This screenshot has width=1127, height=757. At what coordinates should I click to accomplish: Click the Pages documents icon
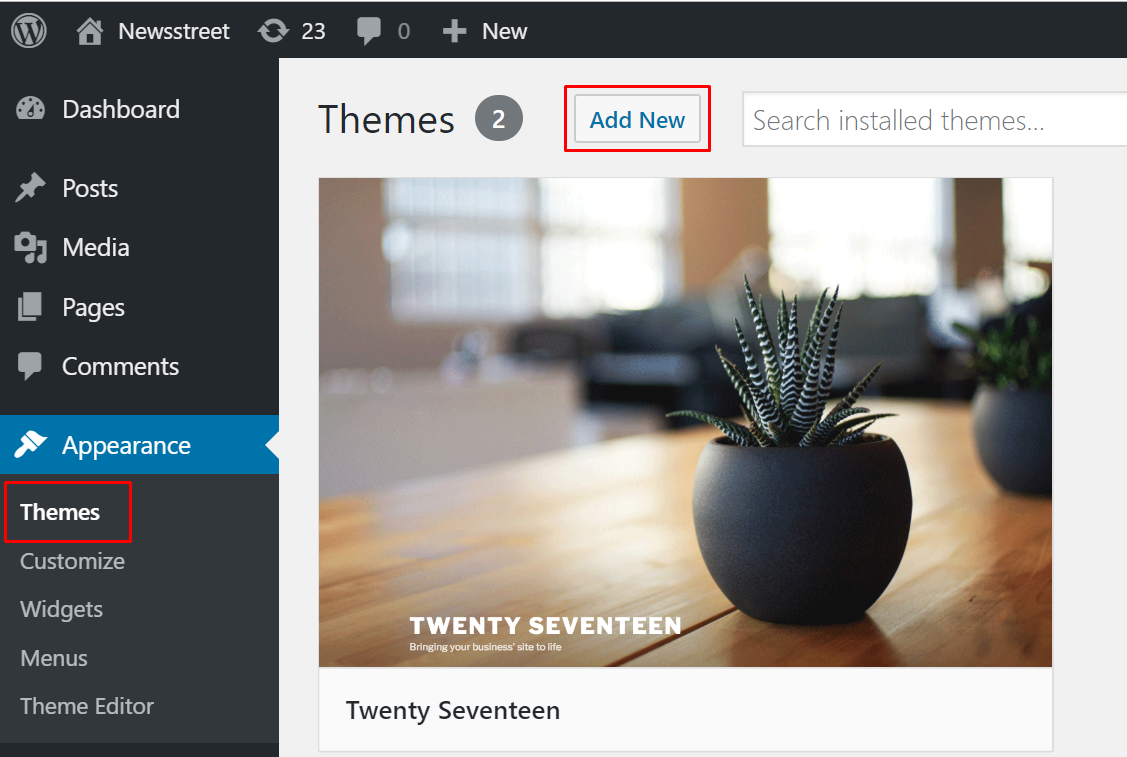click(31, 307)
